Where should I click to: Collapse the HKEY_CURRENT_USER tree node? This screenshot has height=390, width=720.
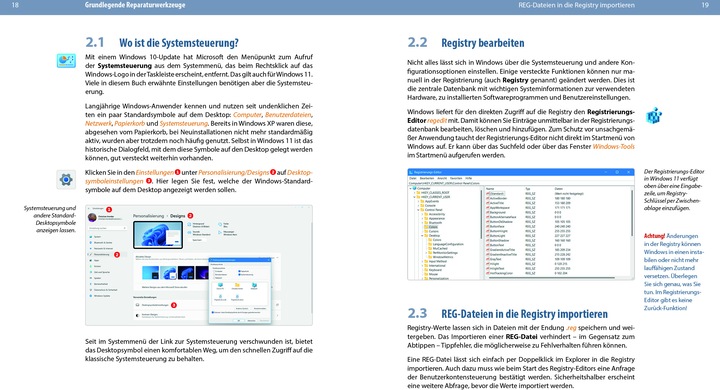point(415,197)
